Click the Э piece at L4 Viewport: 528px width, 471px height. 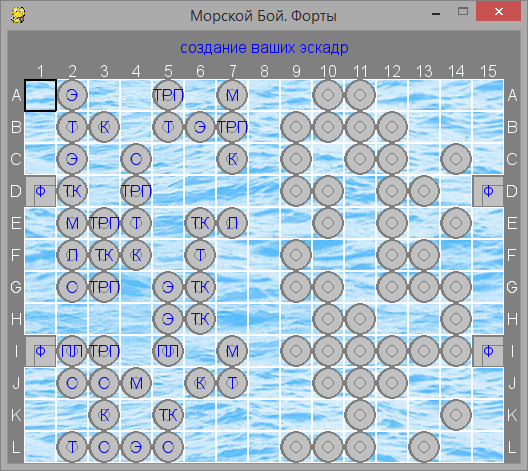136,447
